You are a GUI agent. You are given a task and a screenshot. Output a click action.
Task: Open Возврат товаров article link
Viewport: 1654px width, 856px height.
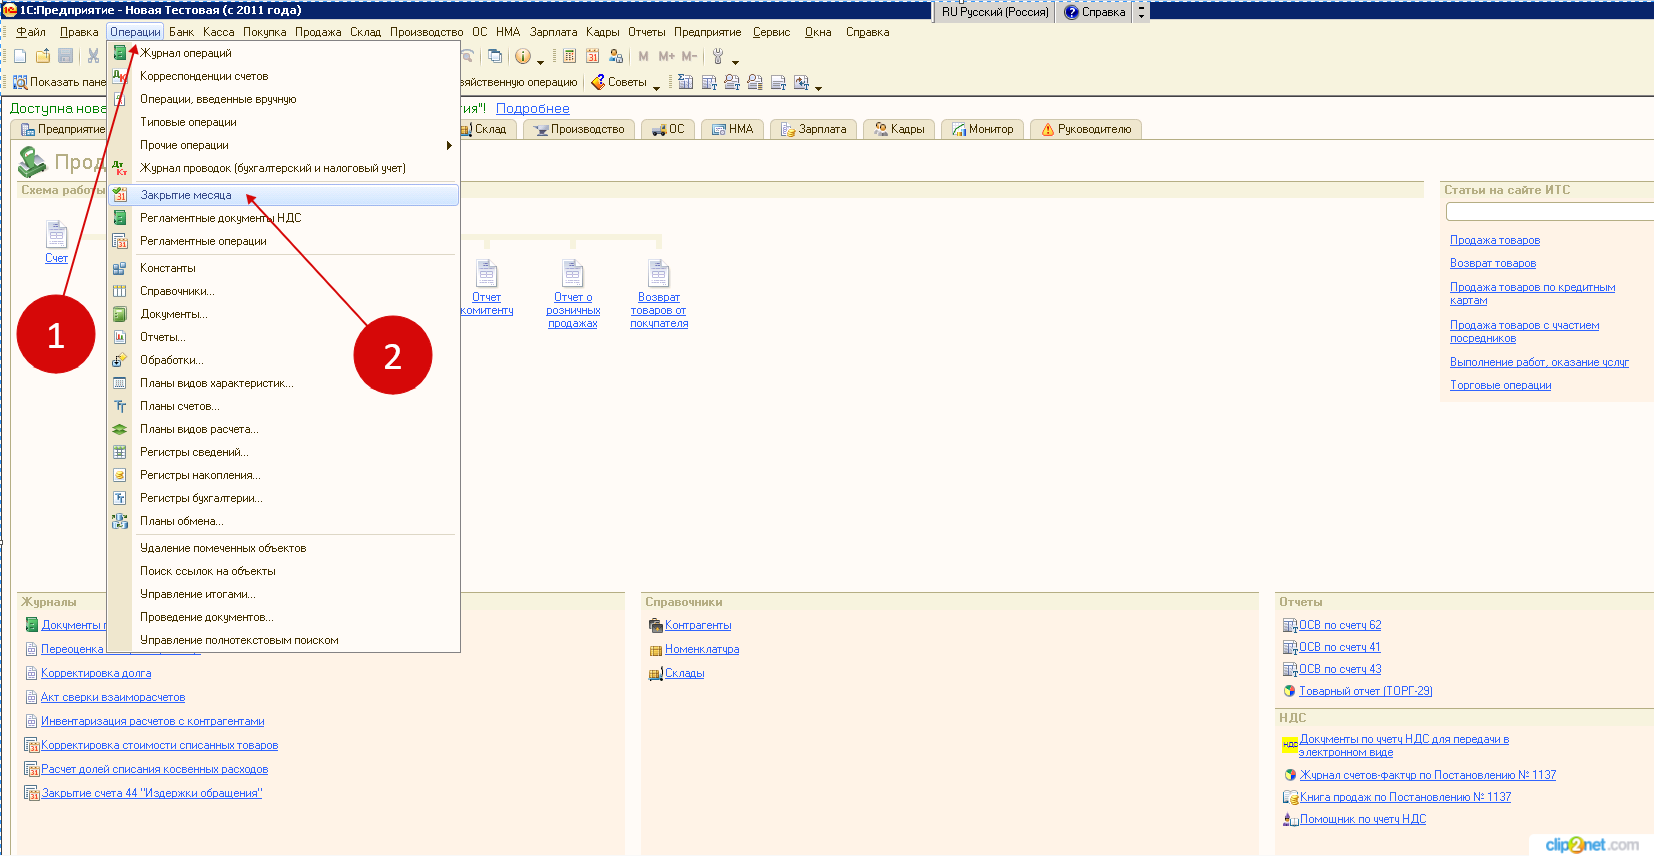[1493, 263]
